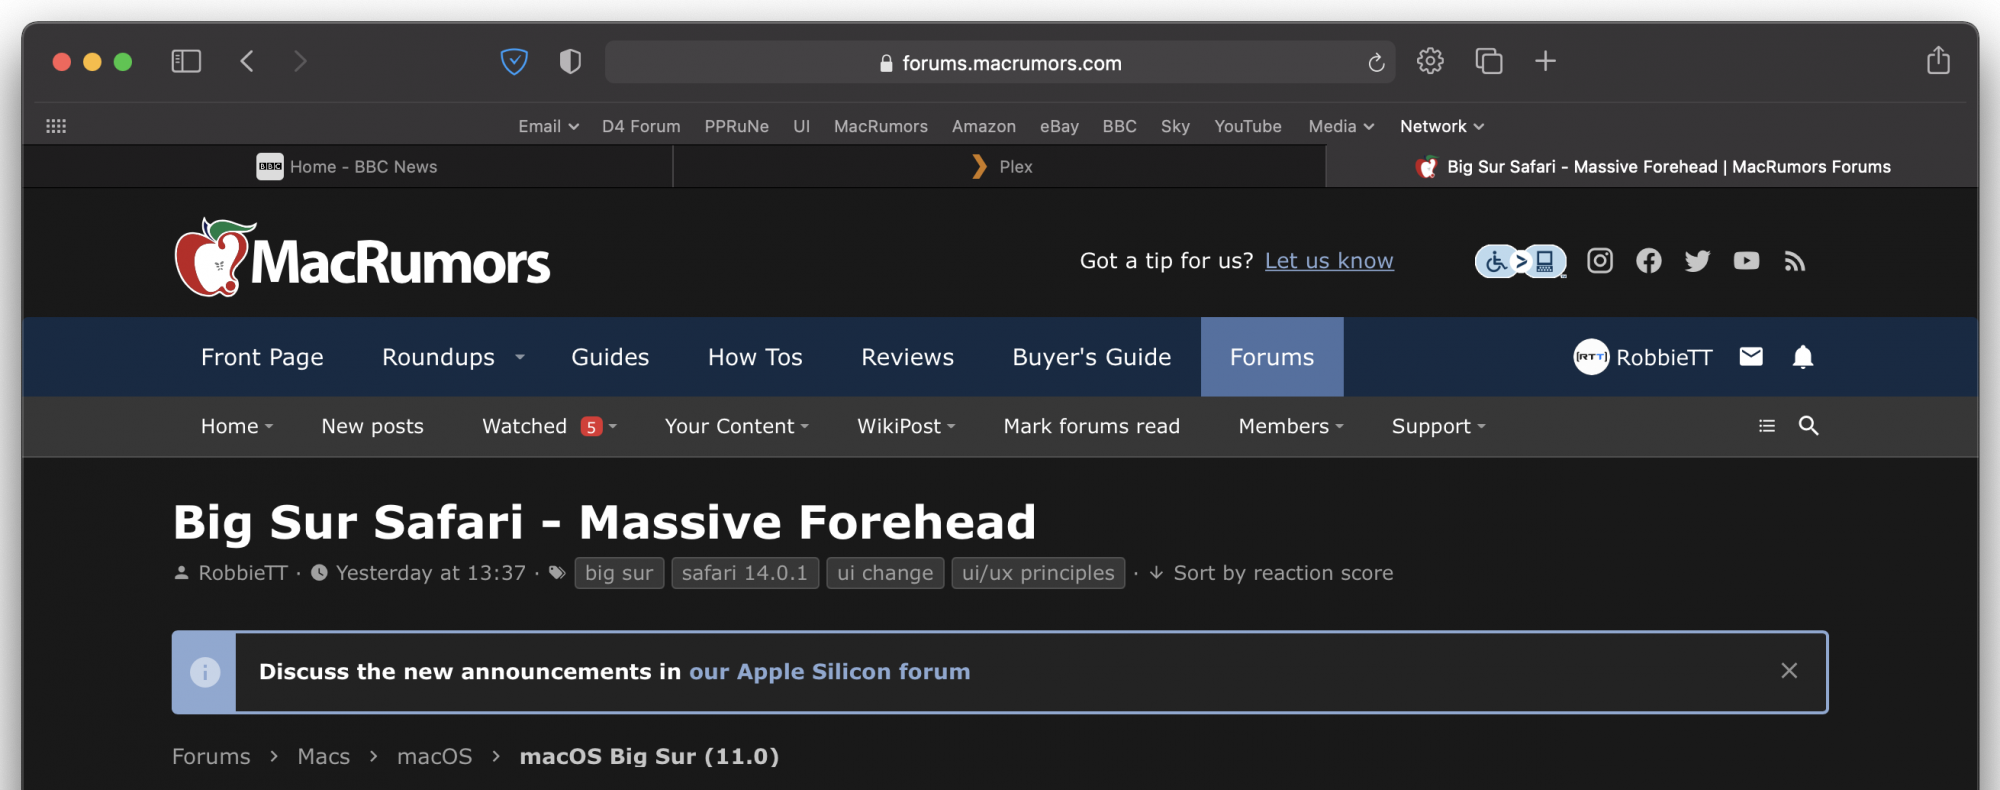The width and height of the screenshot is (2000, 790).
Task: Open the big sur tag
Action: click(619, 573)
